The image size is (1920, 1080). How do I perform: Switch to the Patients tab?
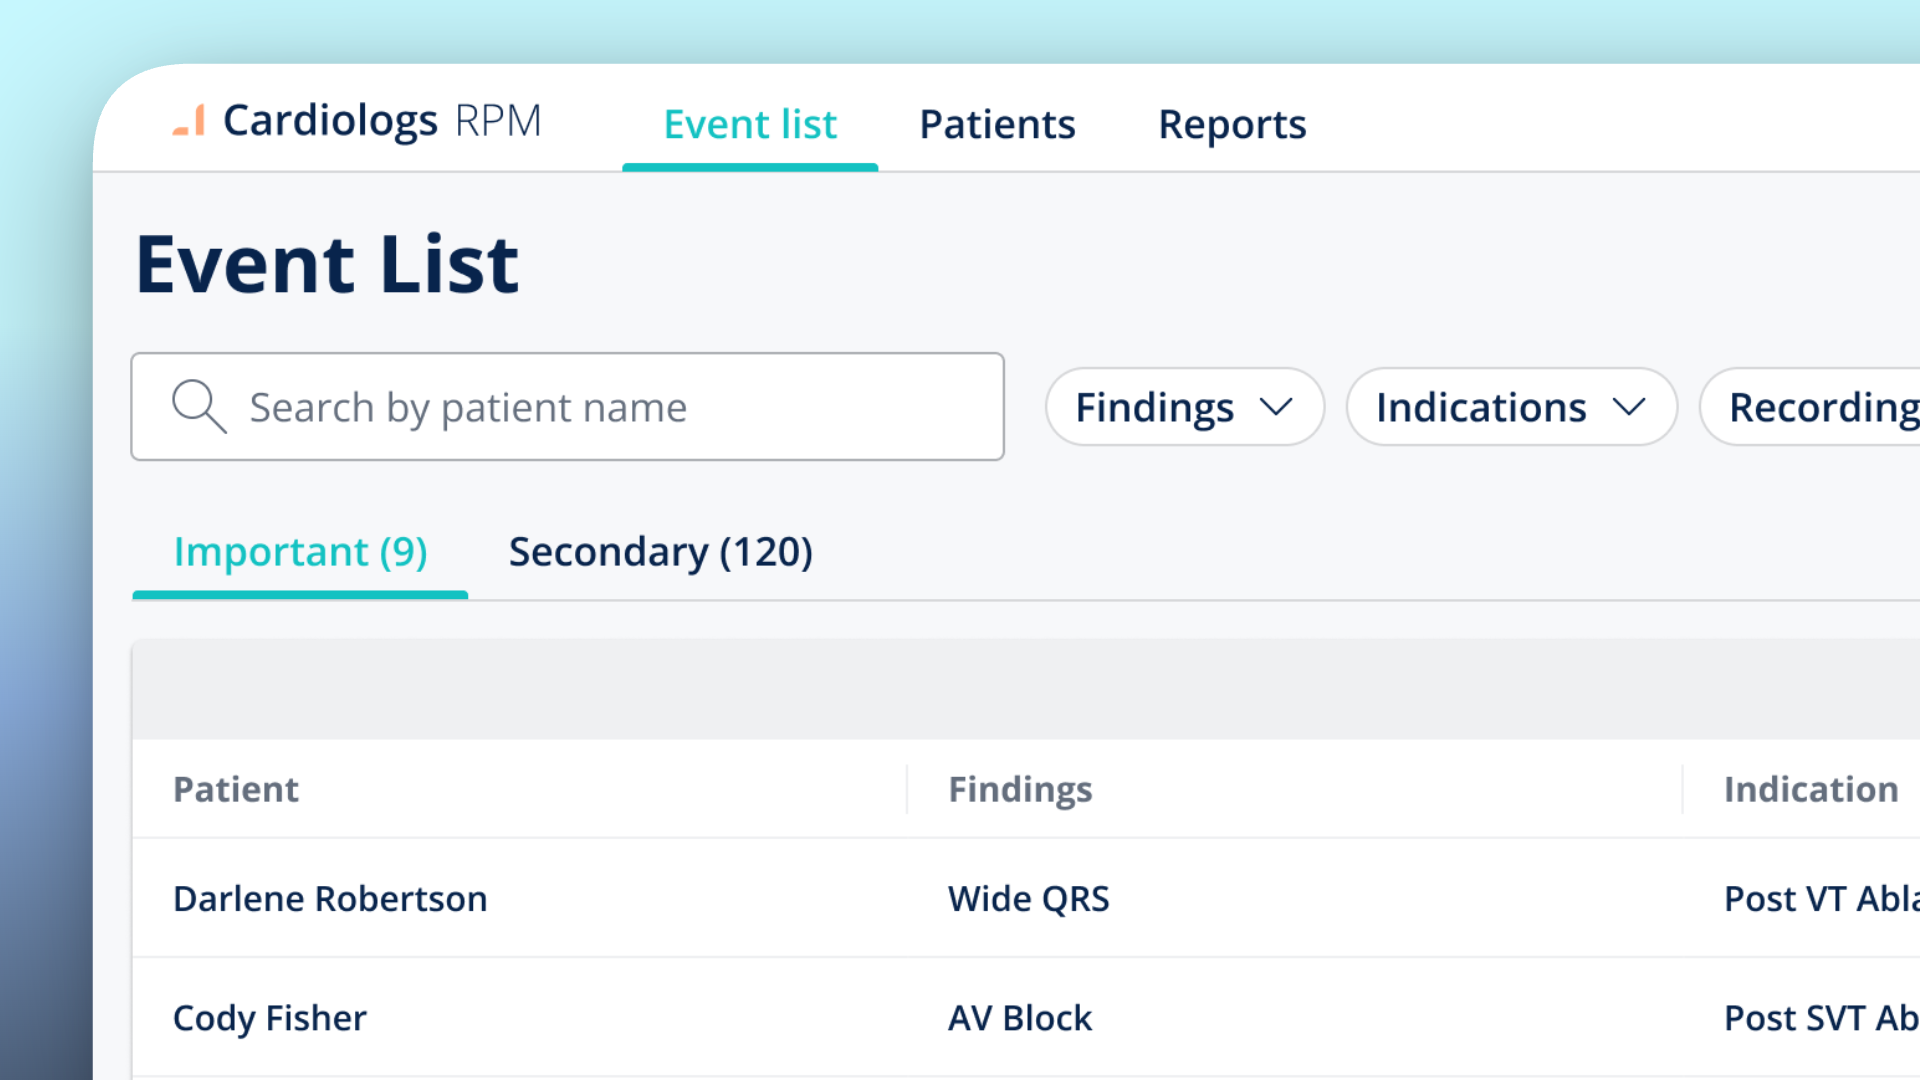click(996, 124)
